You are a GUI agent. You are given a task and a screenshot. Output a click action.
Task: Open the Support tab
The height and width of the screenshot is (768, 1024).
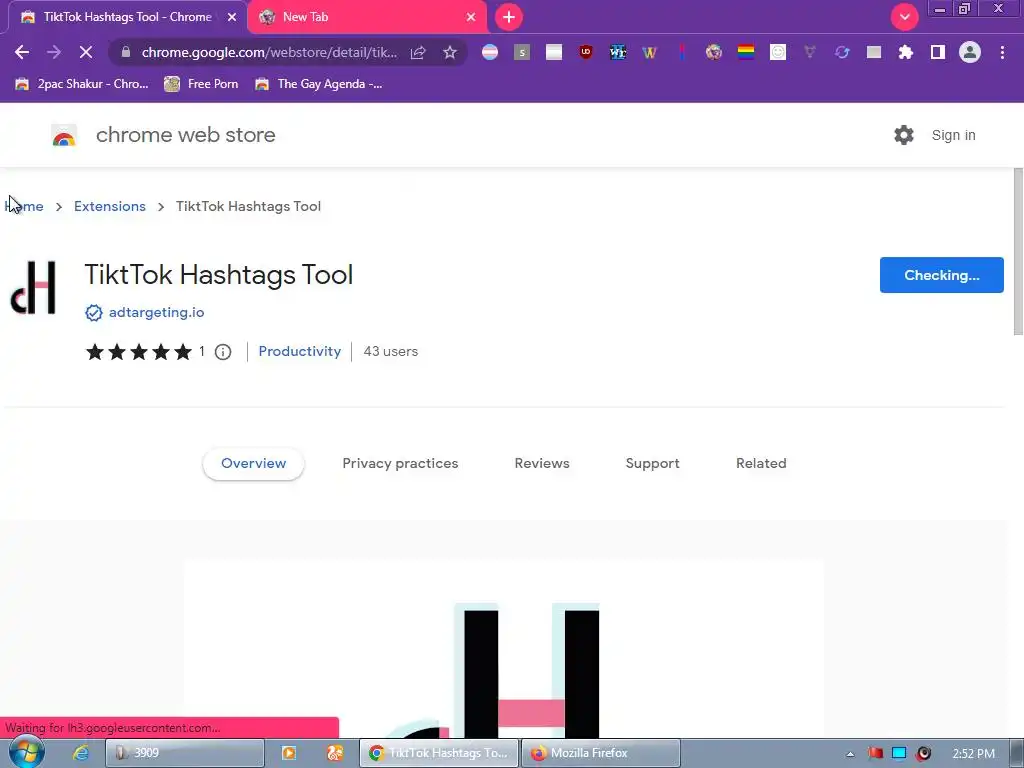652,464
